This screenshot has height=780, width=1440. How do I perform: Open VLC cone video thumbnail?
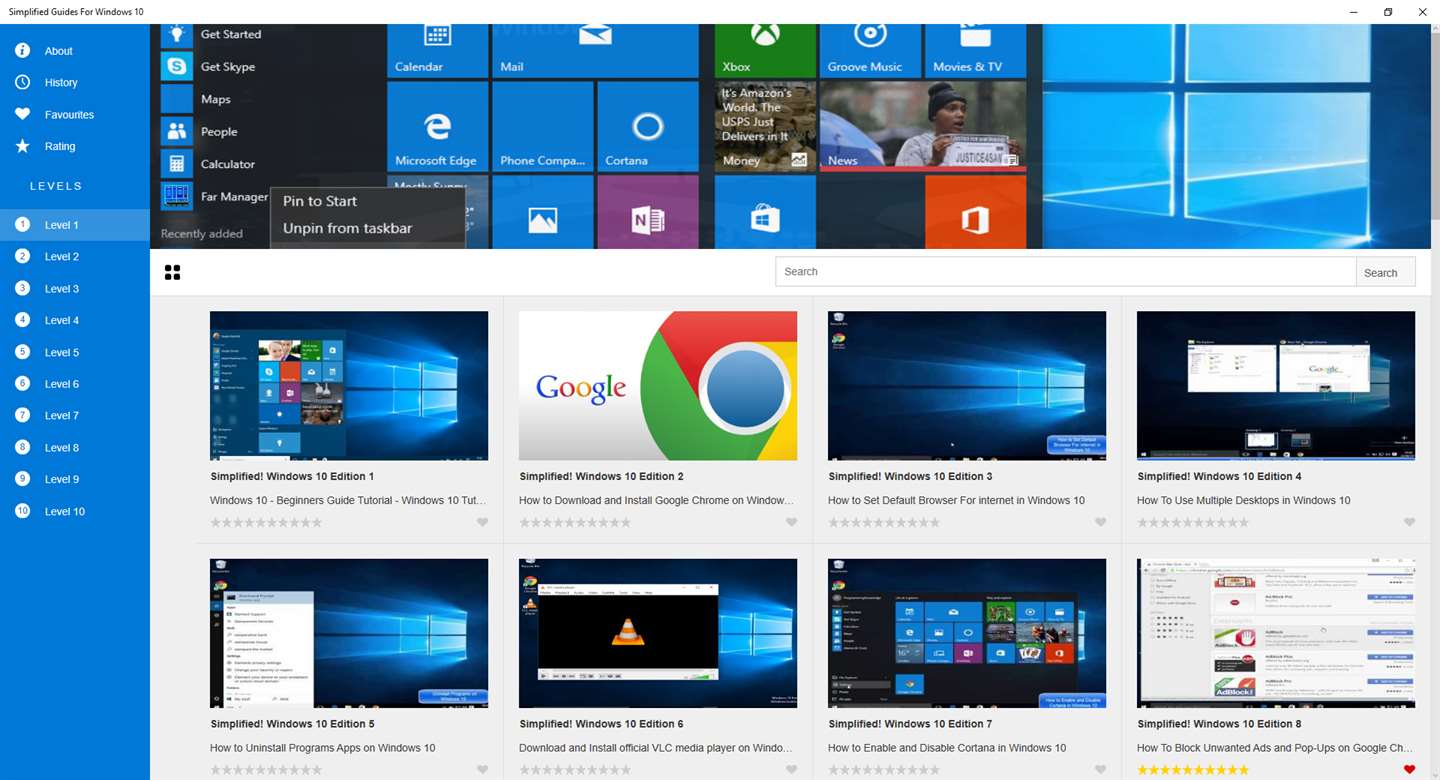coord(658,633)
